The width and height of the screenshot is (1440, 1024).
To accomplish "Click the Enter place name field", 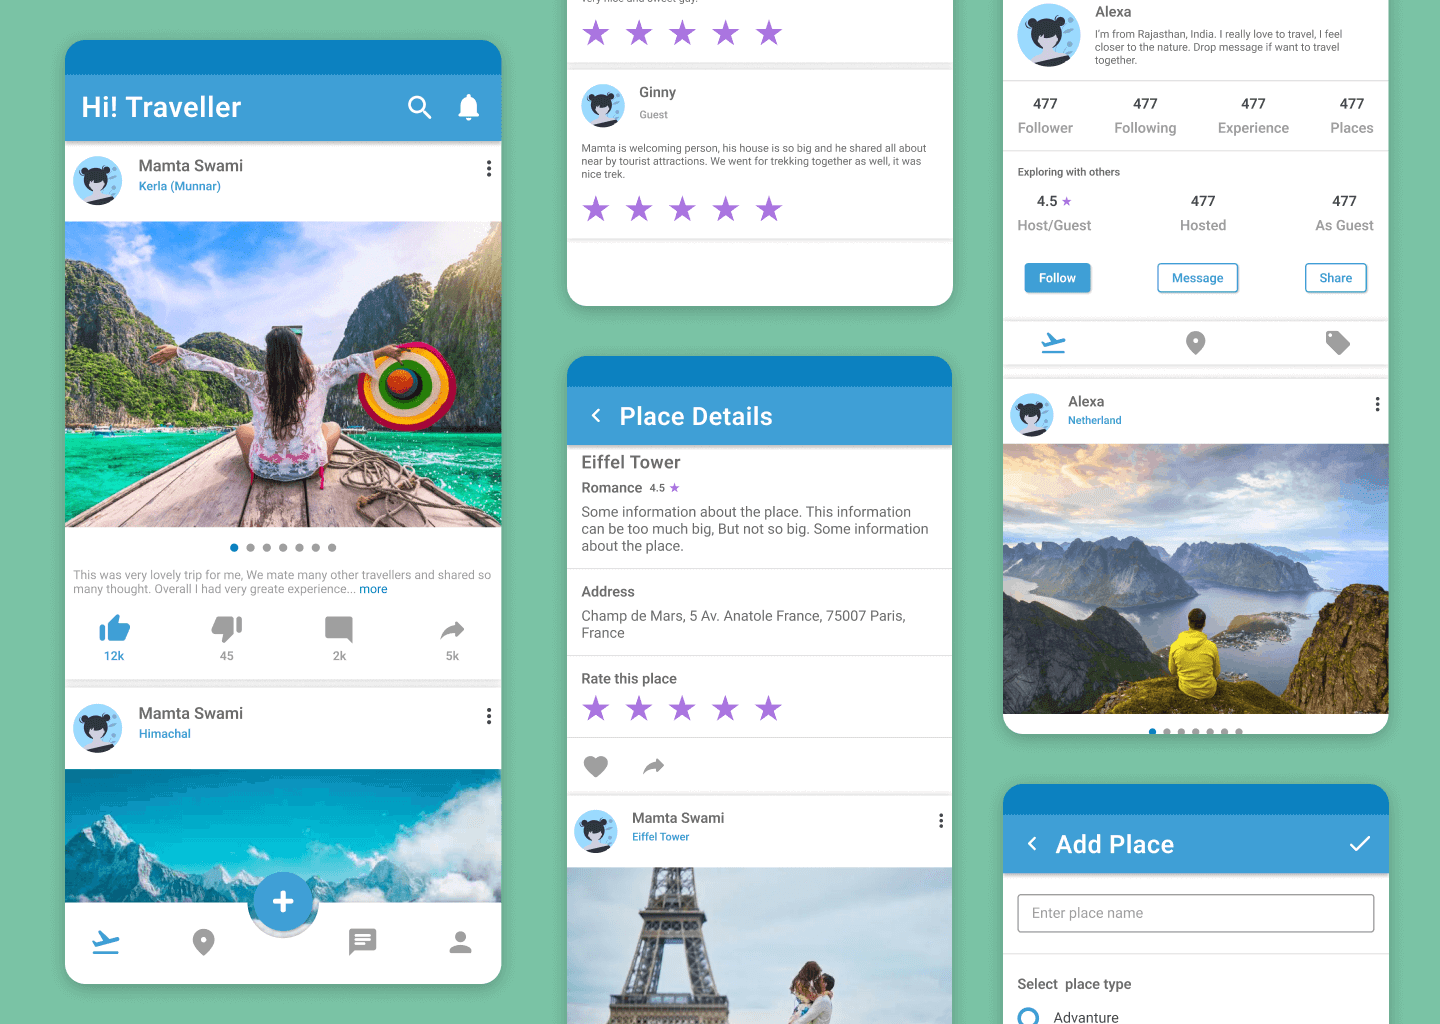I will click(1195, 913).
